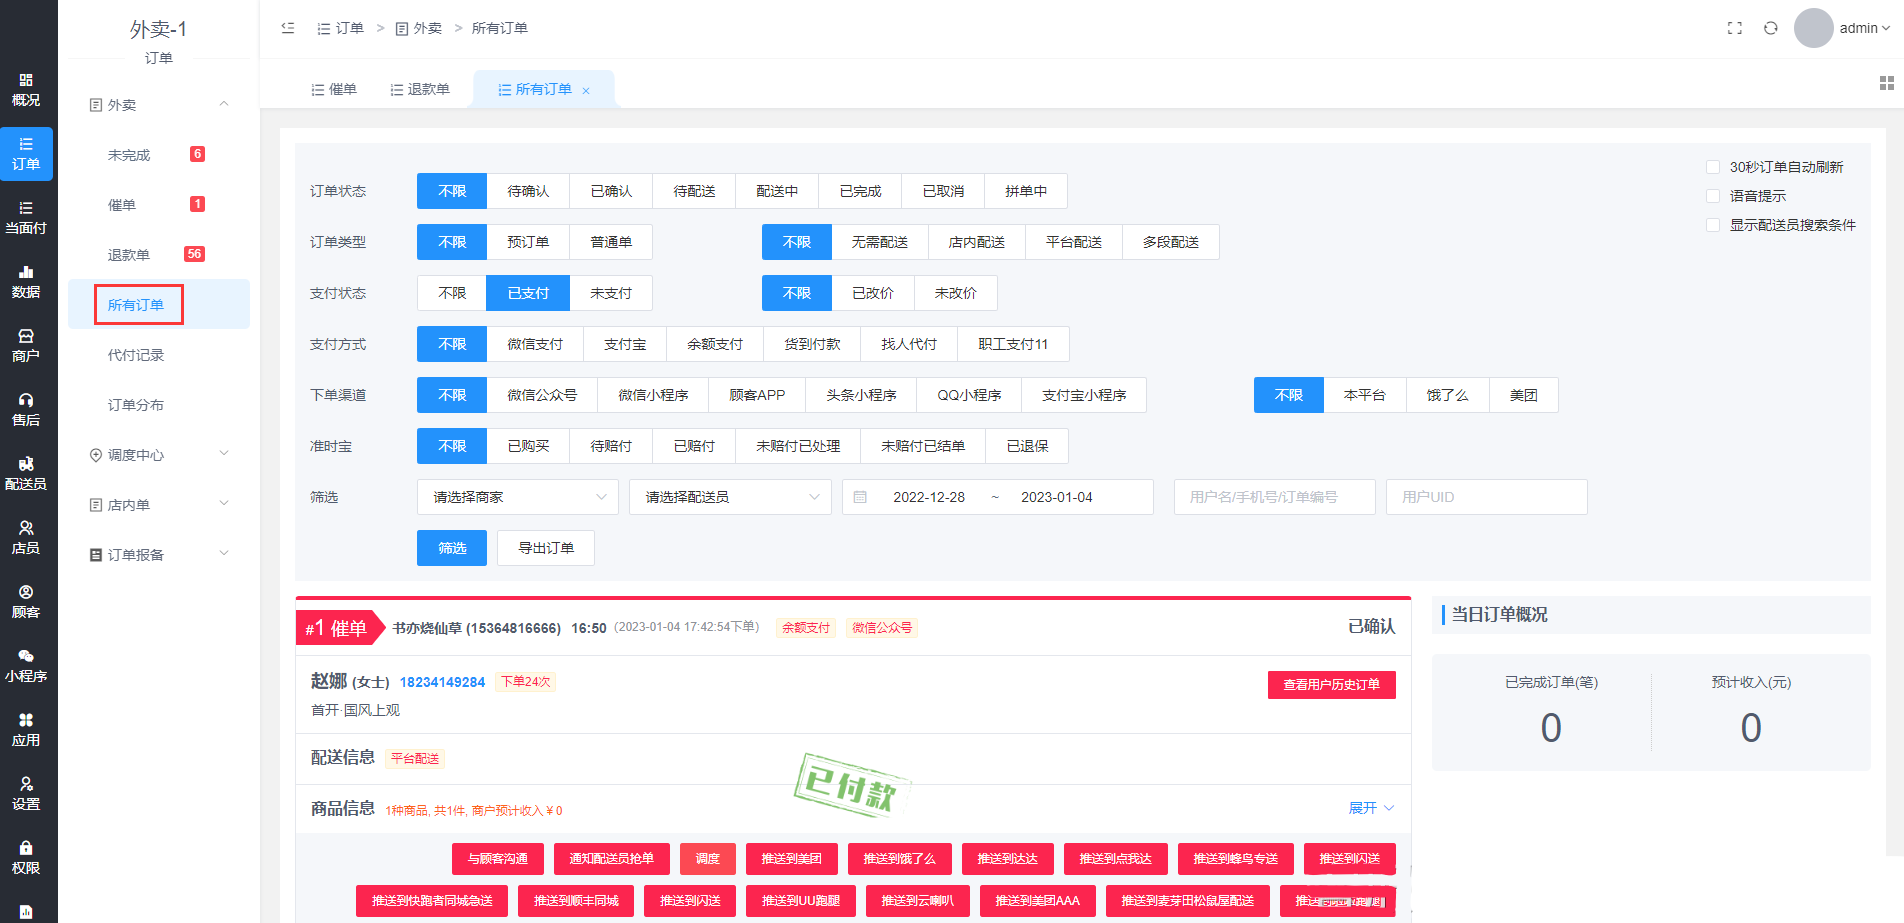
Task: Enable 30秒订单自动刷新 checkbox
Action: [x=1713, y=167]
